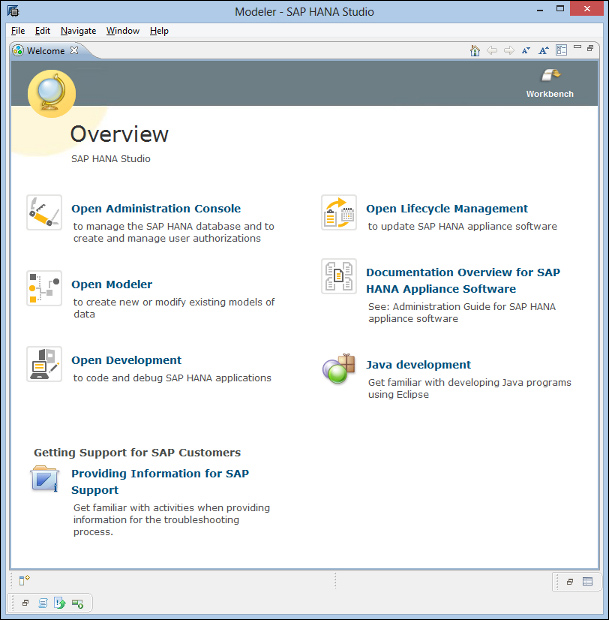Open the Edit menu
Image resolution: width=609 pixels, height=620 pixels.
pyautogui.click(x=42, y=31)
